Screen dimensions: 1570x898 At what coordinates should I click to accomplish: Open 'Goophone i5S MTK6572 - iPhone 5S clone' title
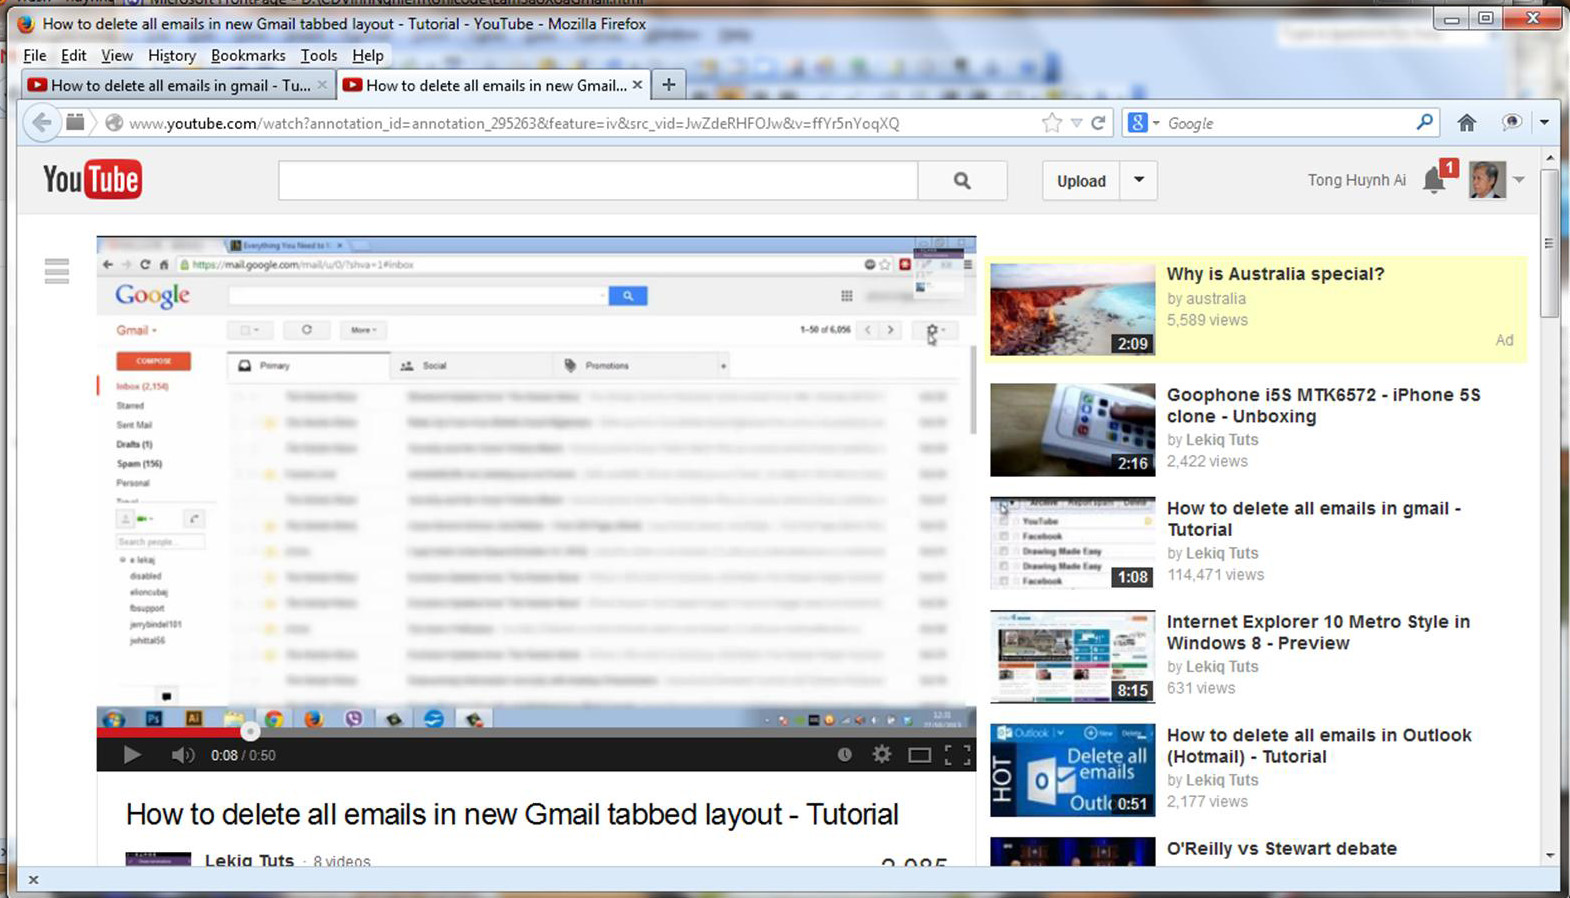[x=1323, y=406]
